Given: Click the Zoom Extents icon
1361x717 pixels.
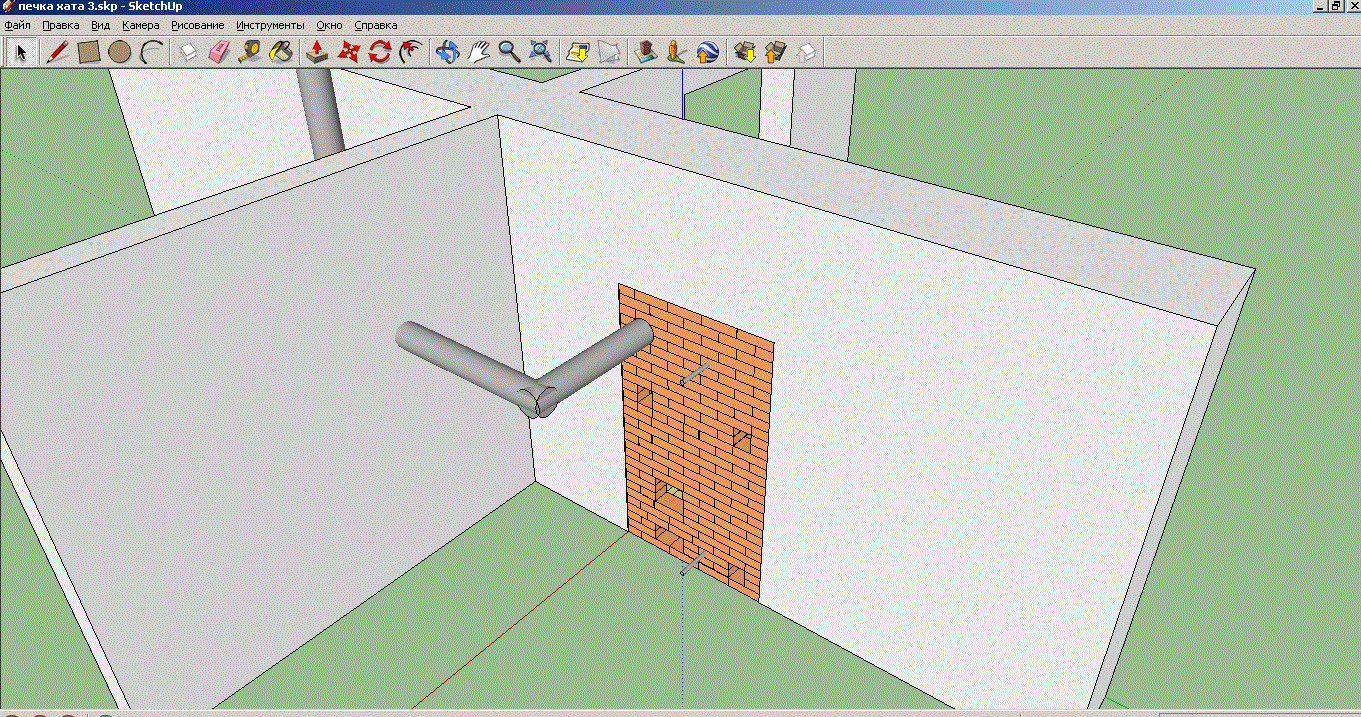Looking at the screenshot, I should pyautogui.click(x=540, y=52).
